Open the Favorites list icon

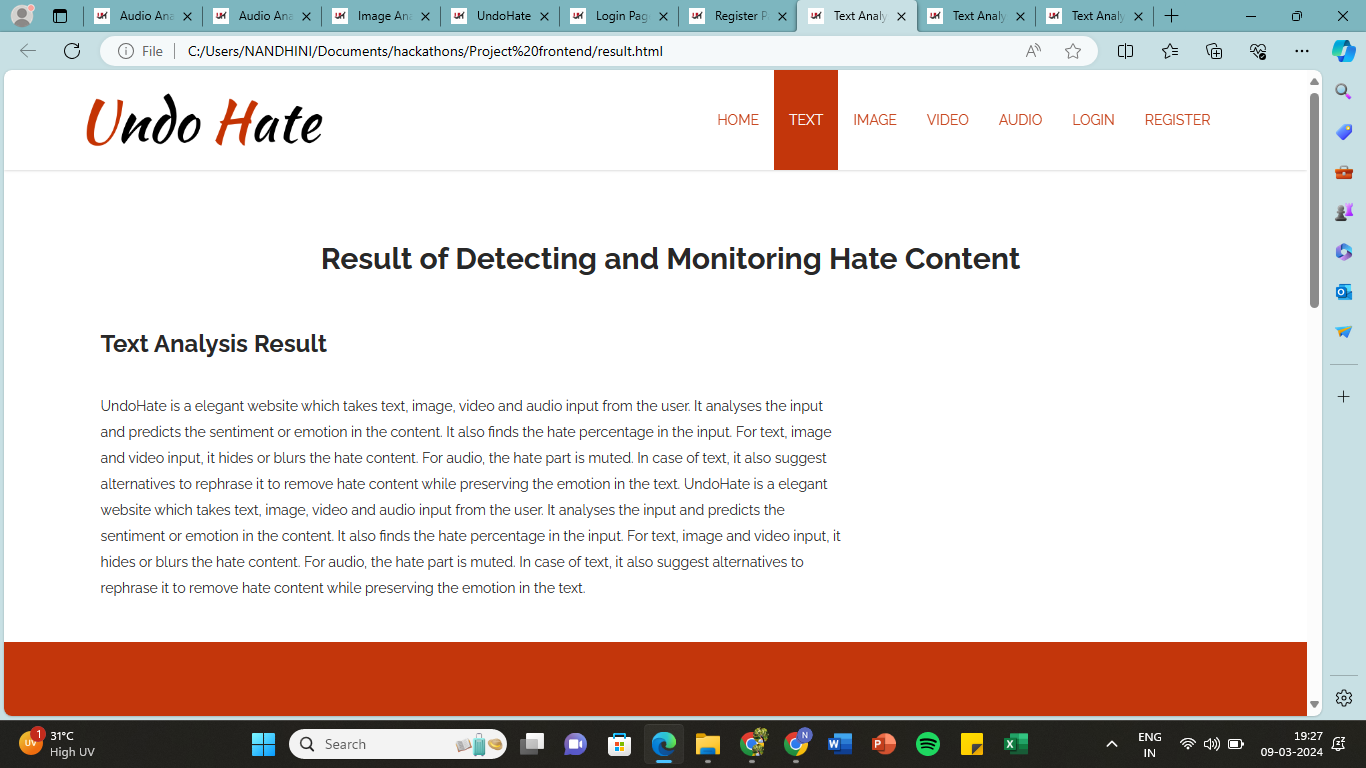point(1170,51)
